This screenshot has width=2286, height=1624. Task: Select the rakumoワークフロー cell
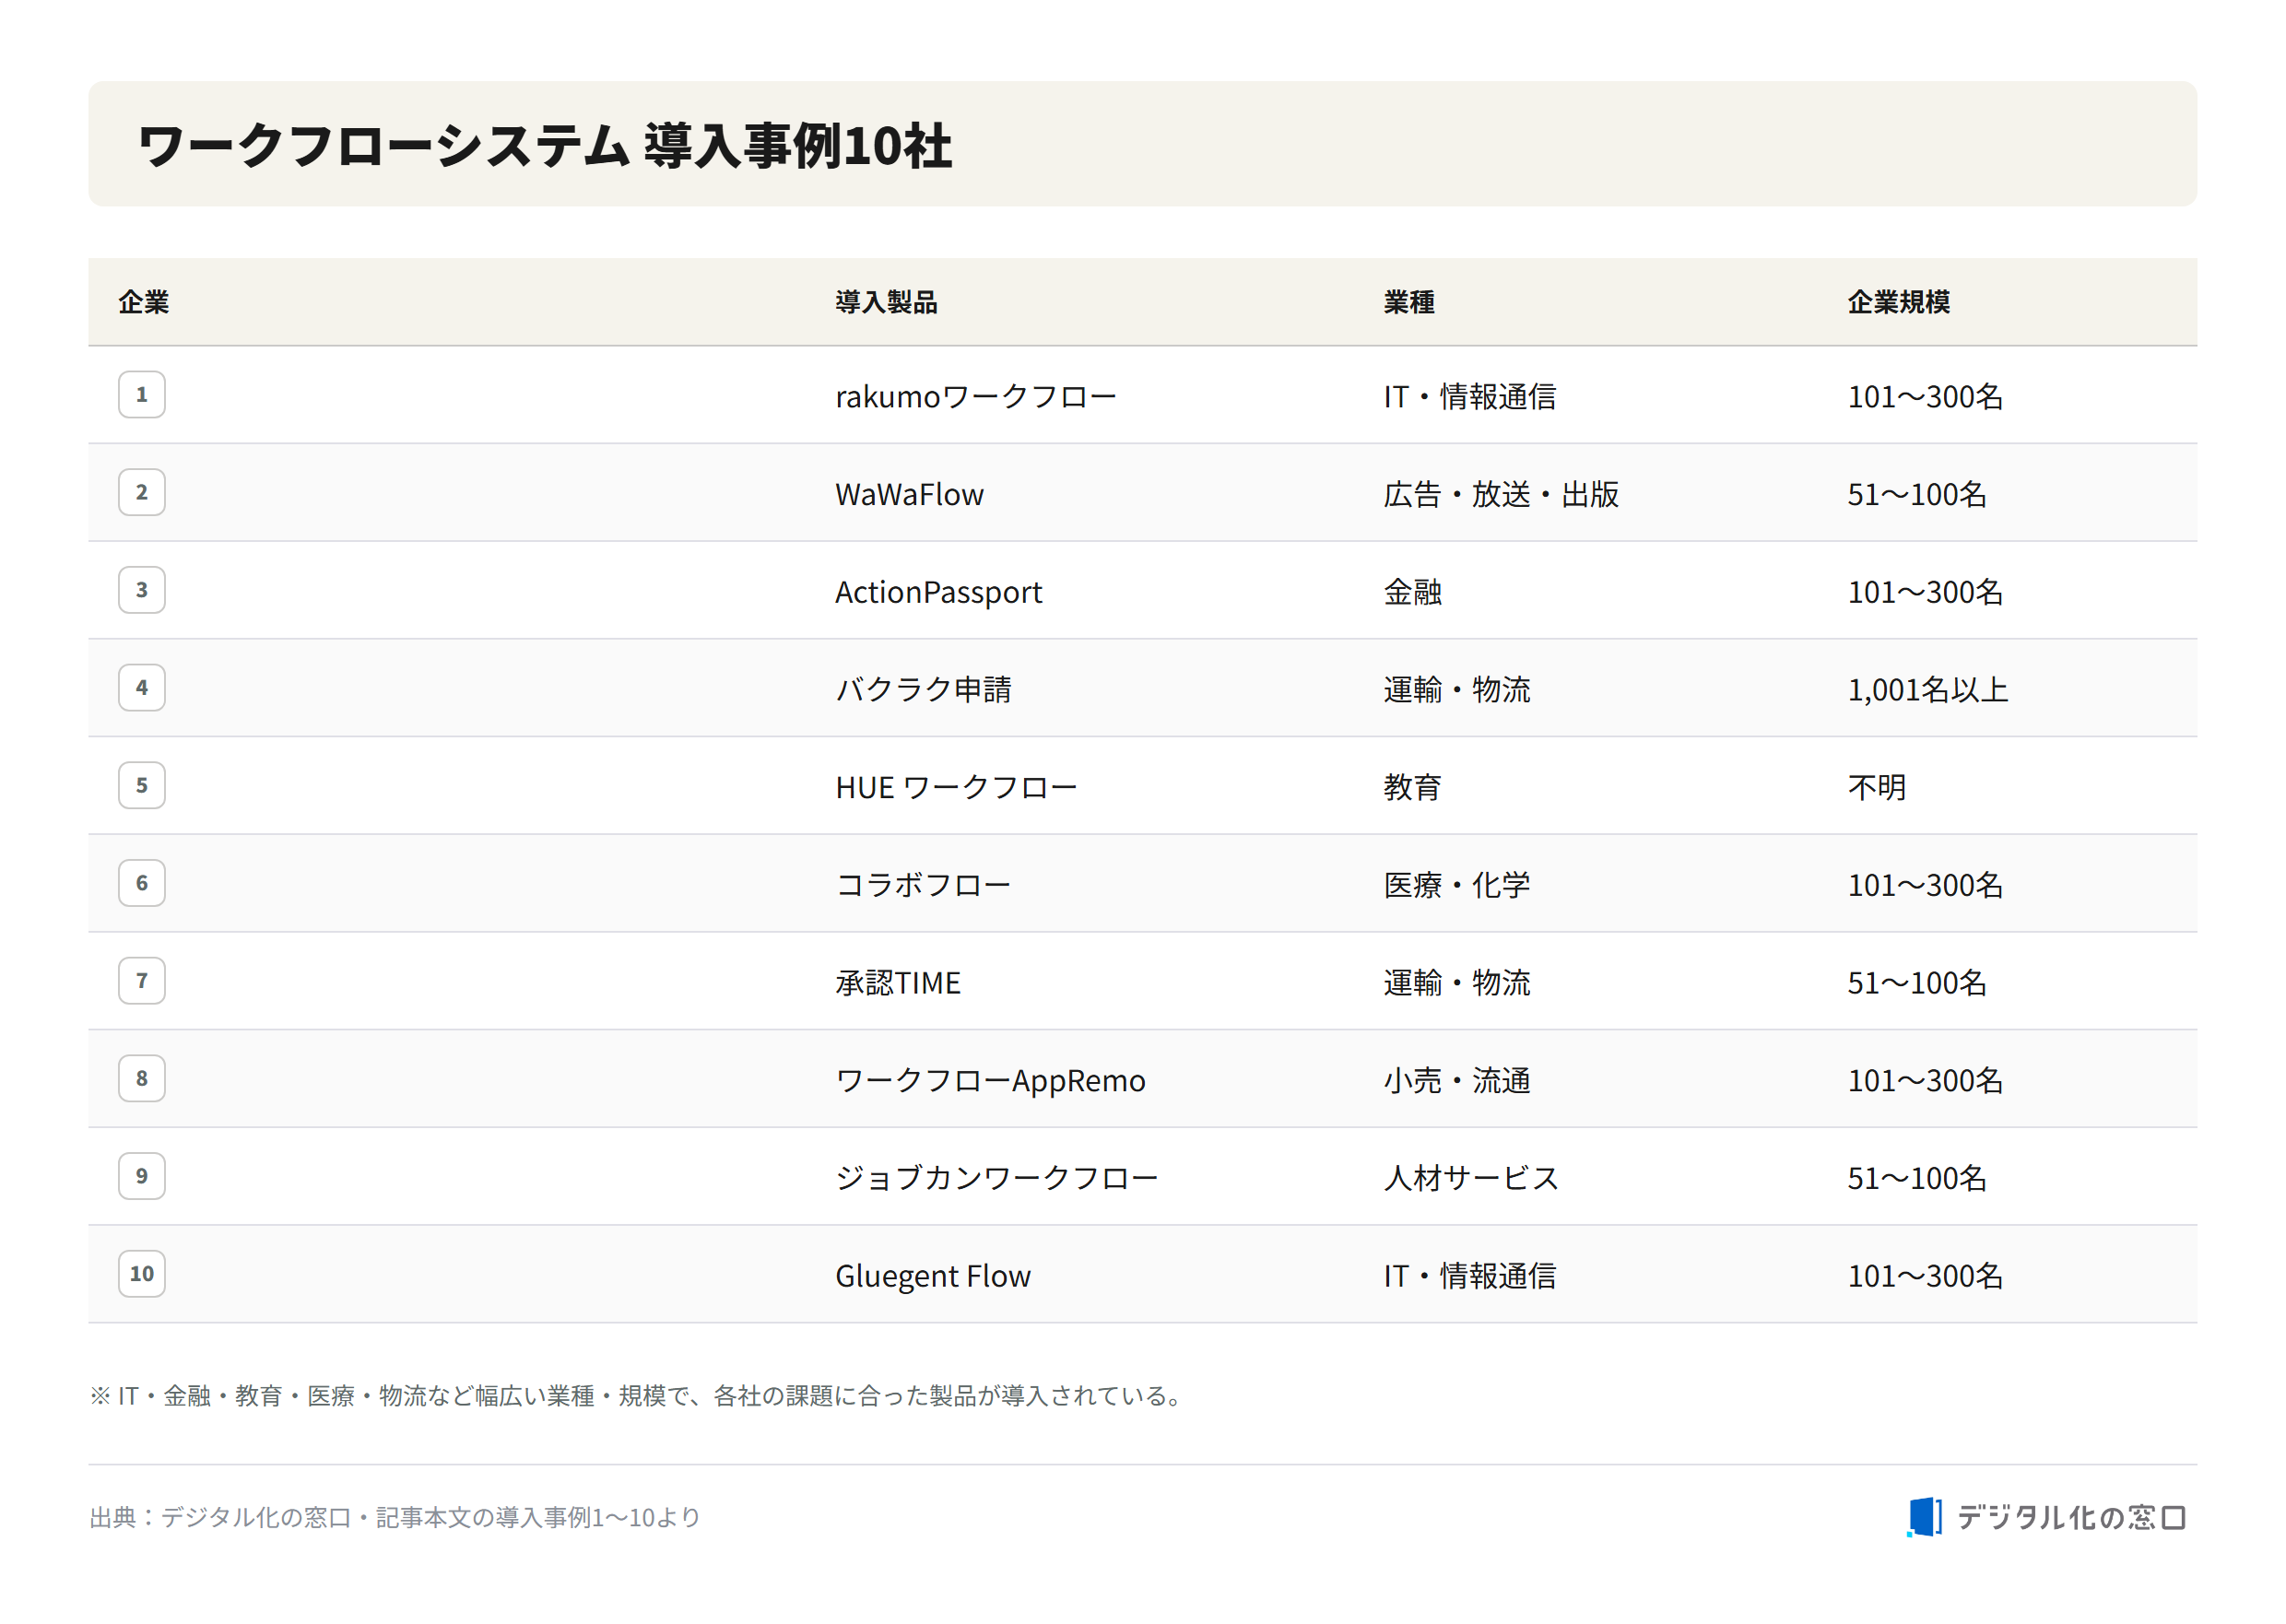(x=976, y=397)
